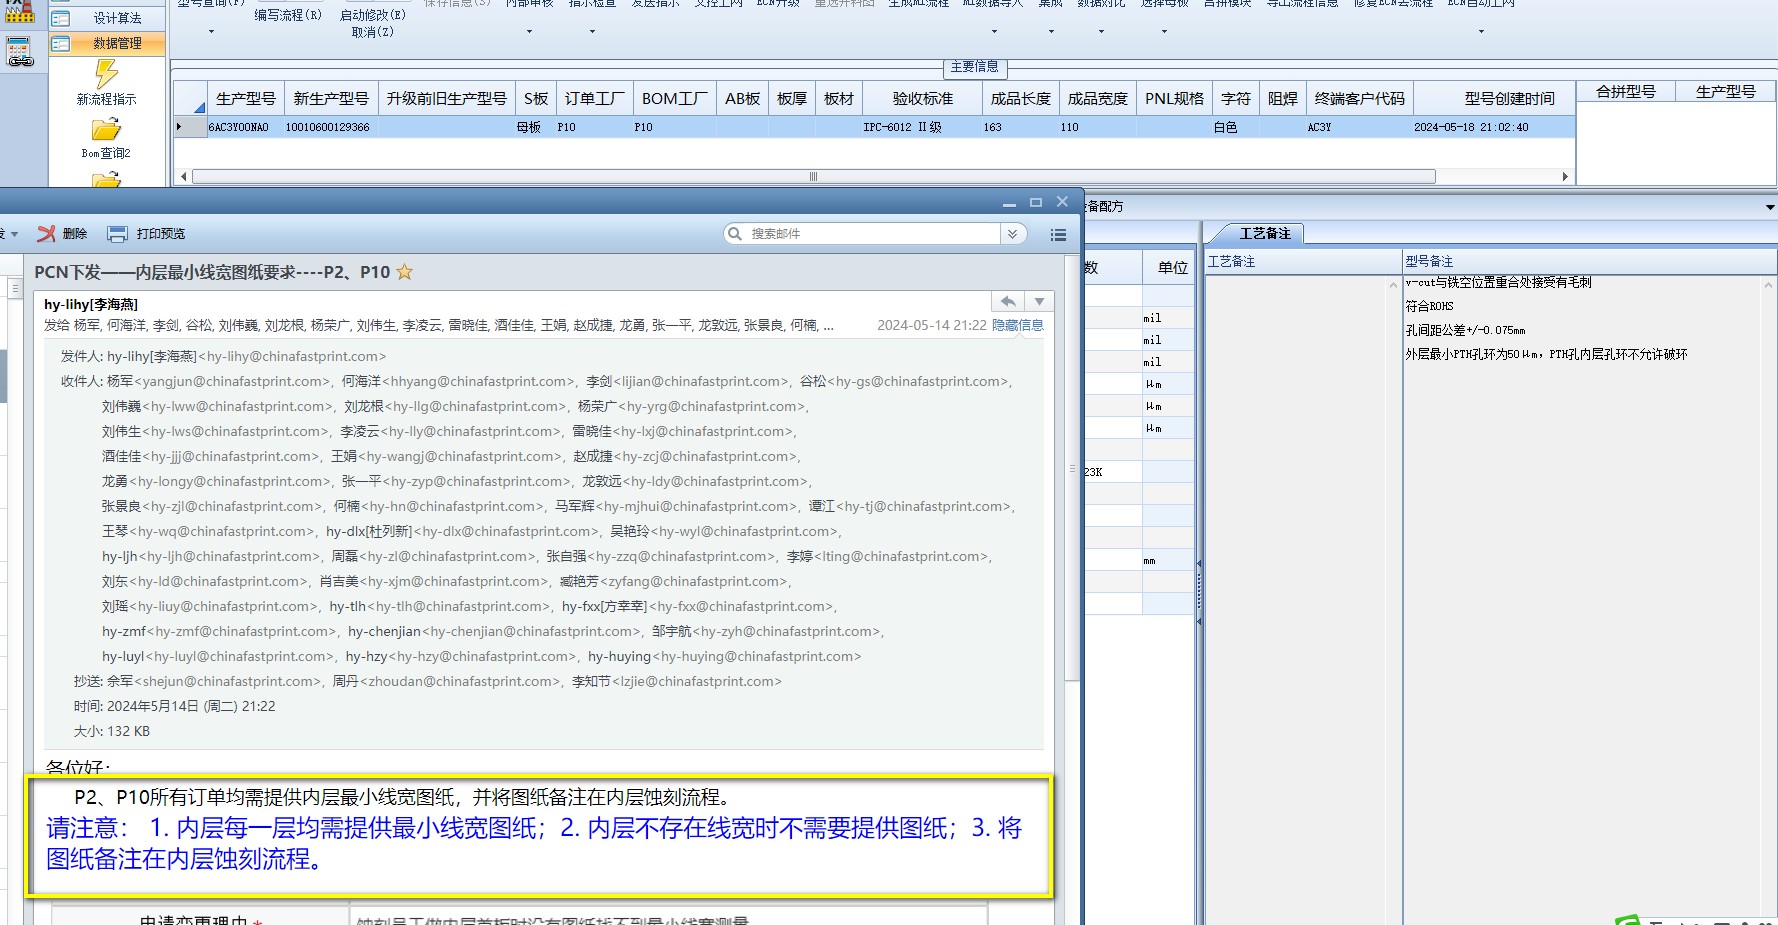Click the 启动修改(E) 取消(Z) toolbar command
The height and width of the screenshot is (925, 1778).
373,23
